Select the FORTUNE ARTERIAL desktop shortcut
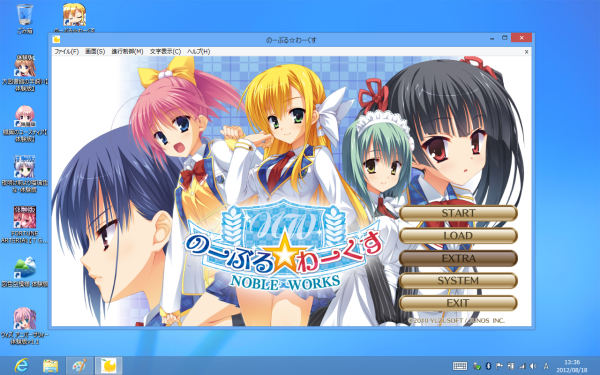Screen dimensions: 600x375 coord(25,225)
